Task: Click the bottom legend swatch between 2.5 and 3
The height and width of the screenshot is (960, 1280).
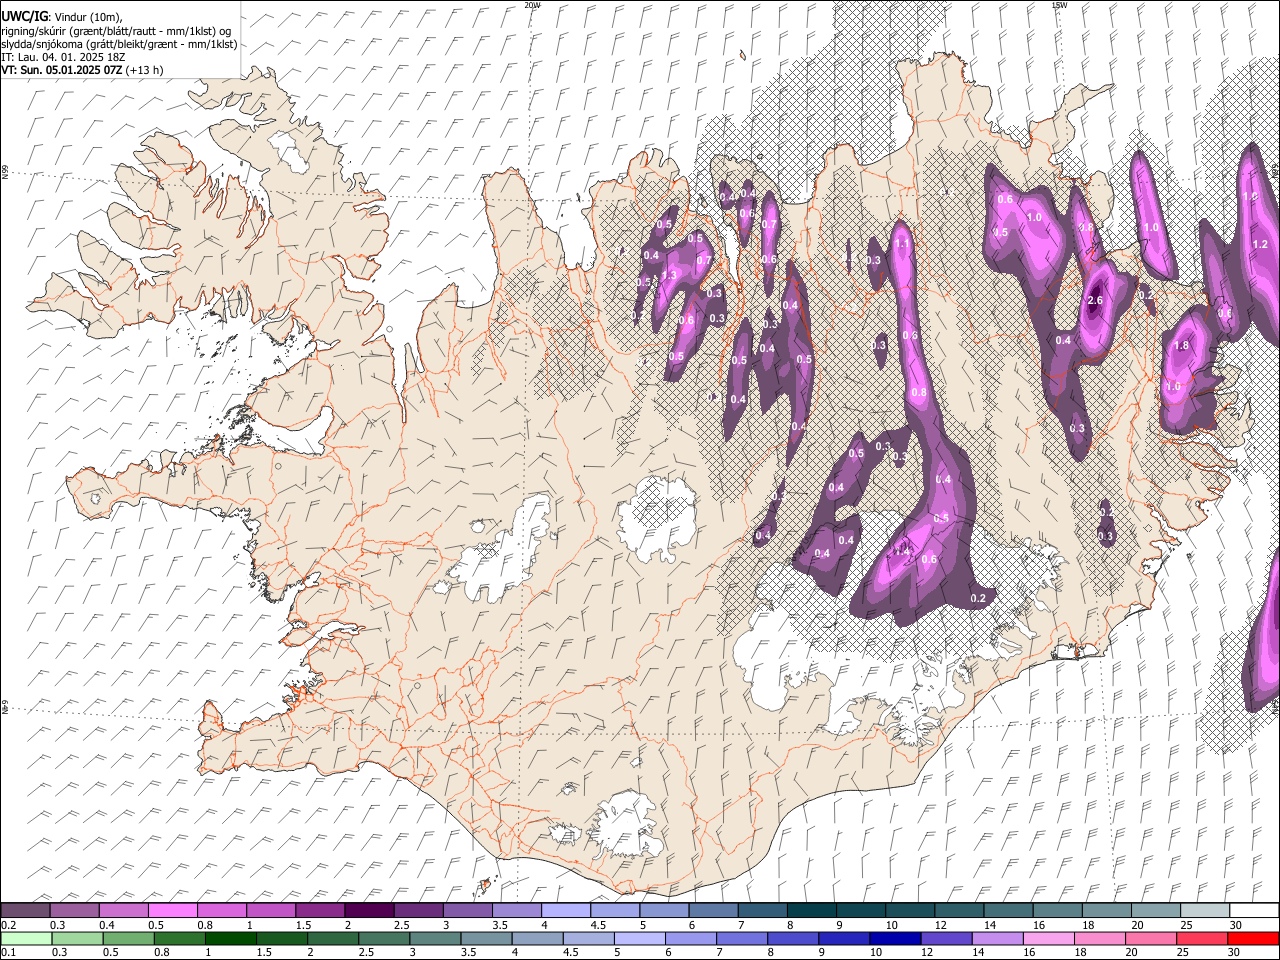Action: coord(383,938)
